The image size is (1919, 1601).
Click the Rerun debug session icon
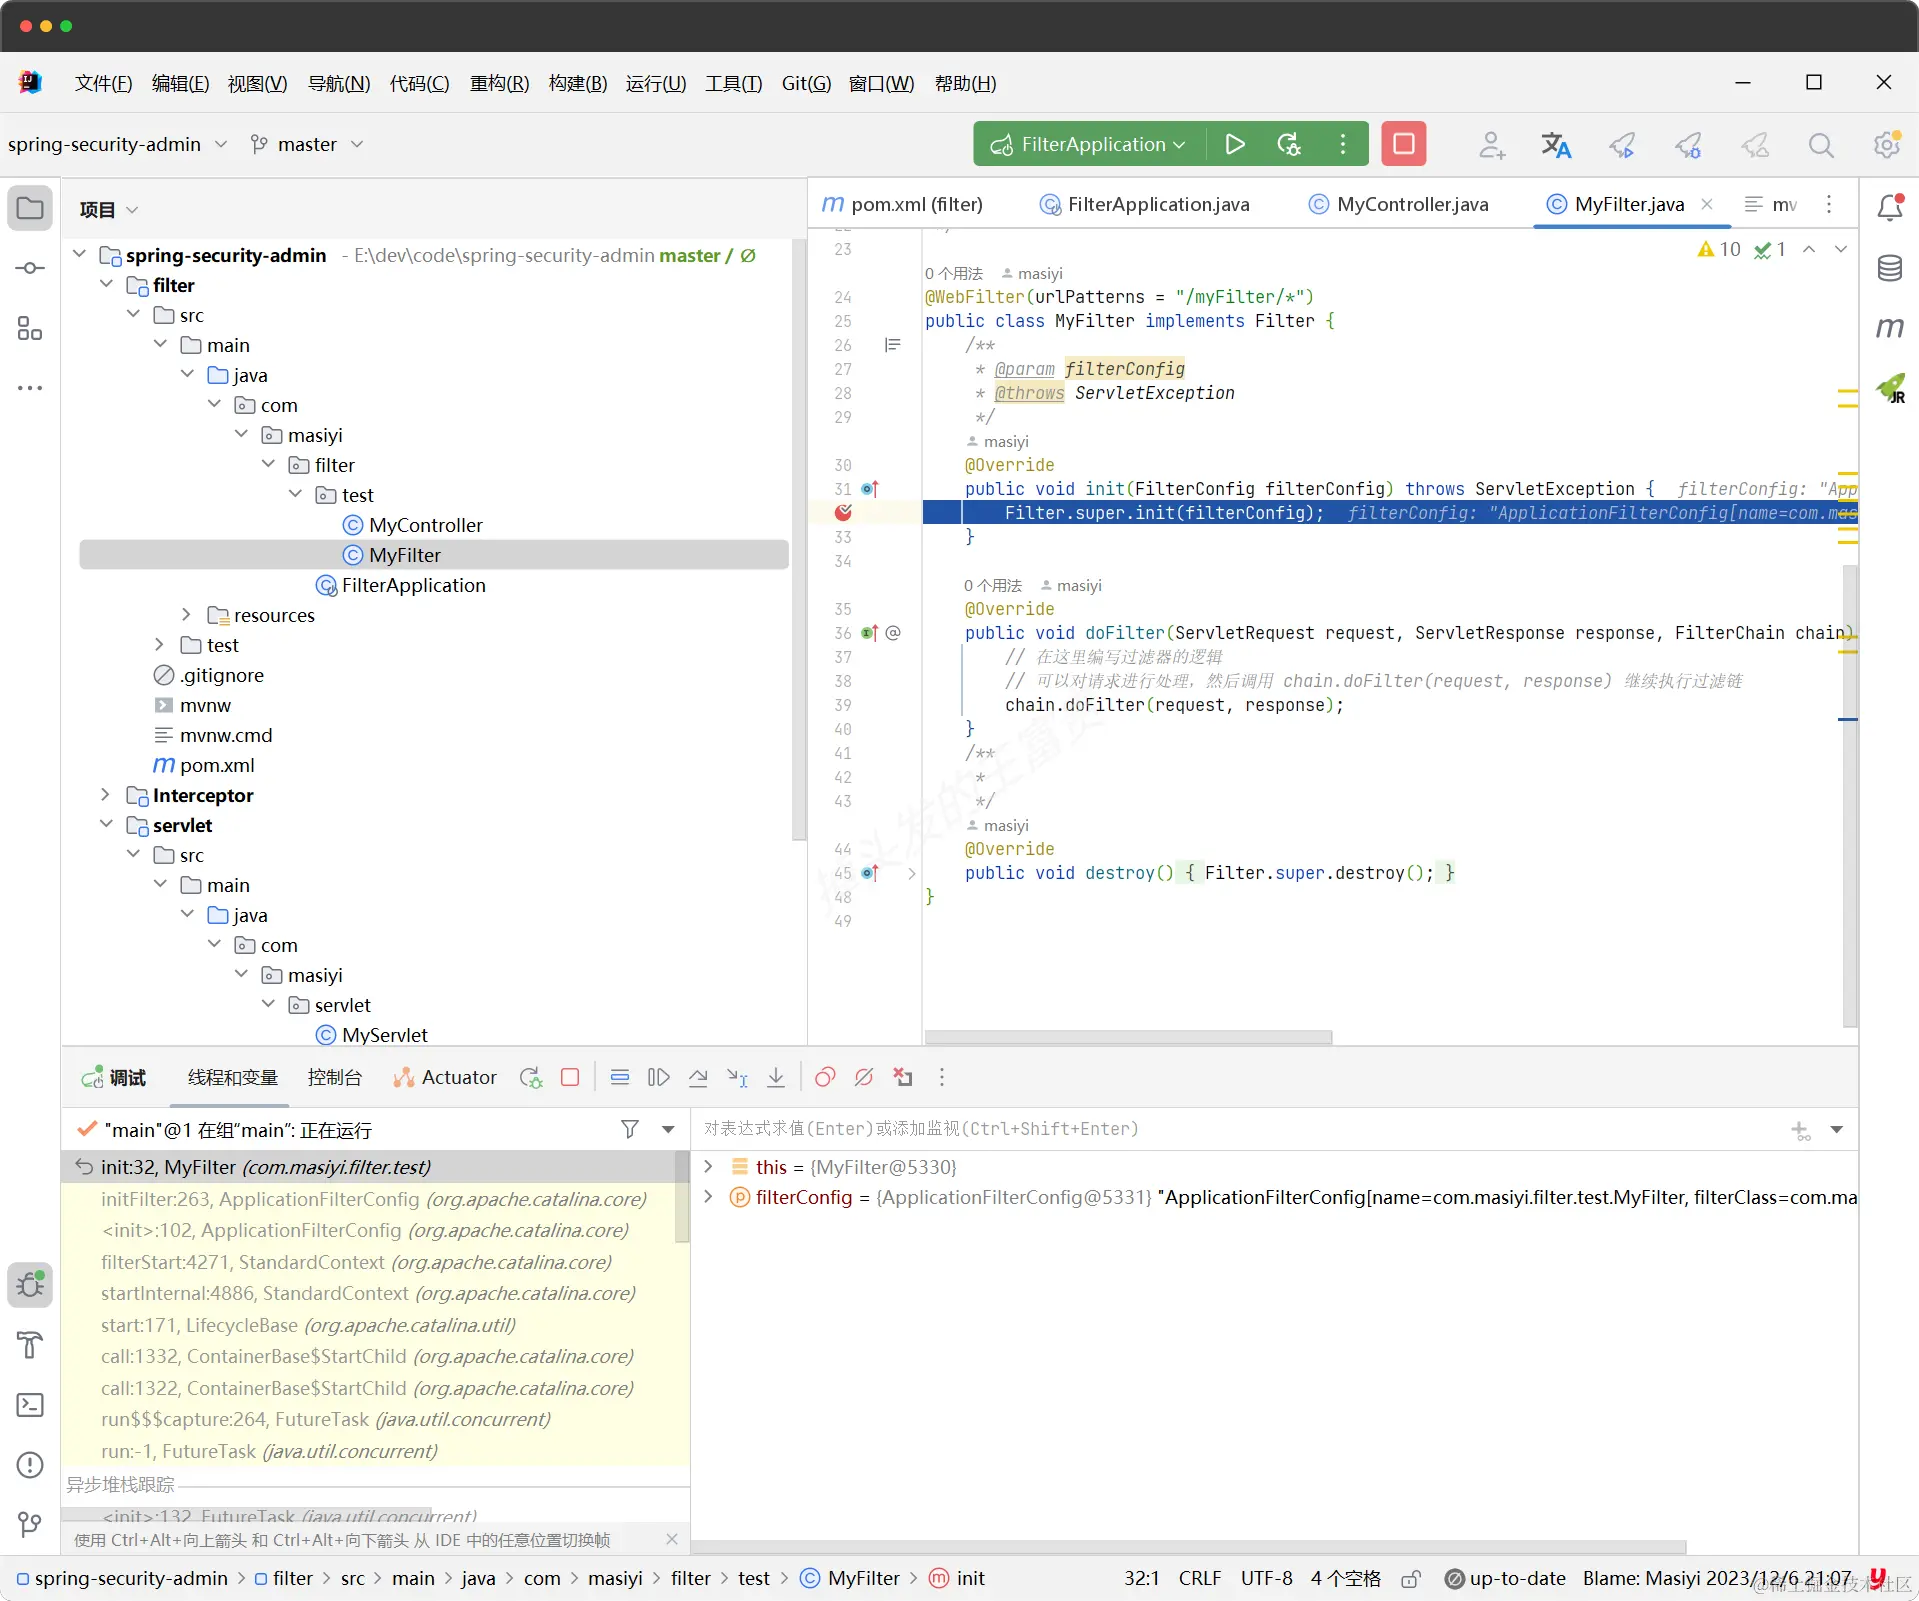[x=531, y=1077]
